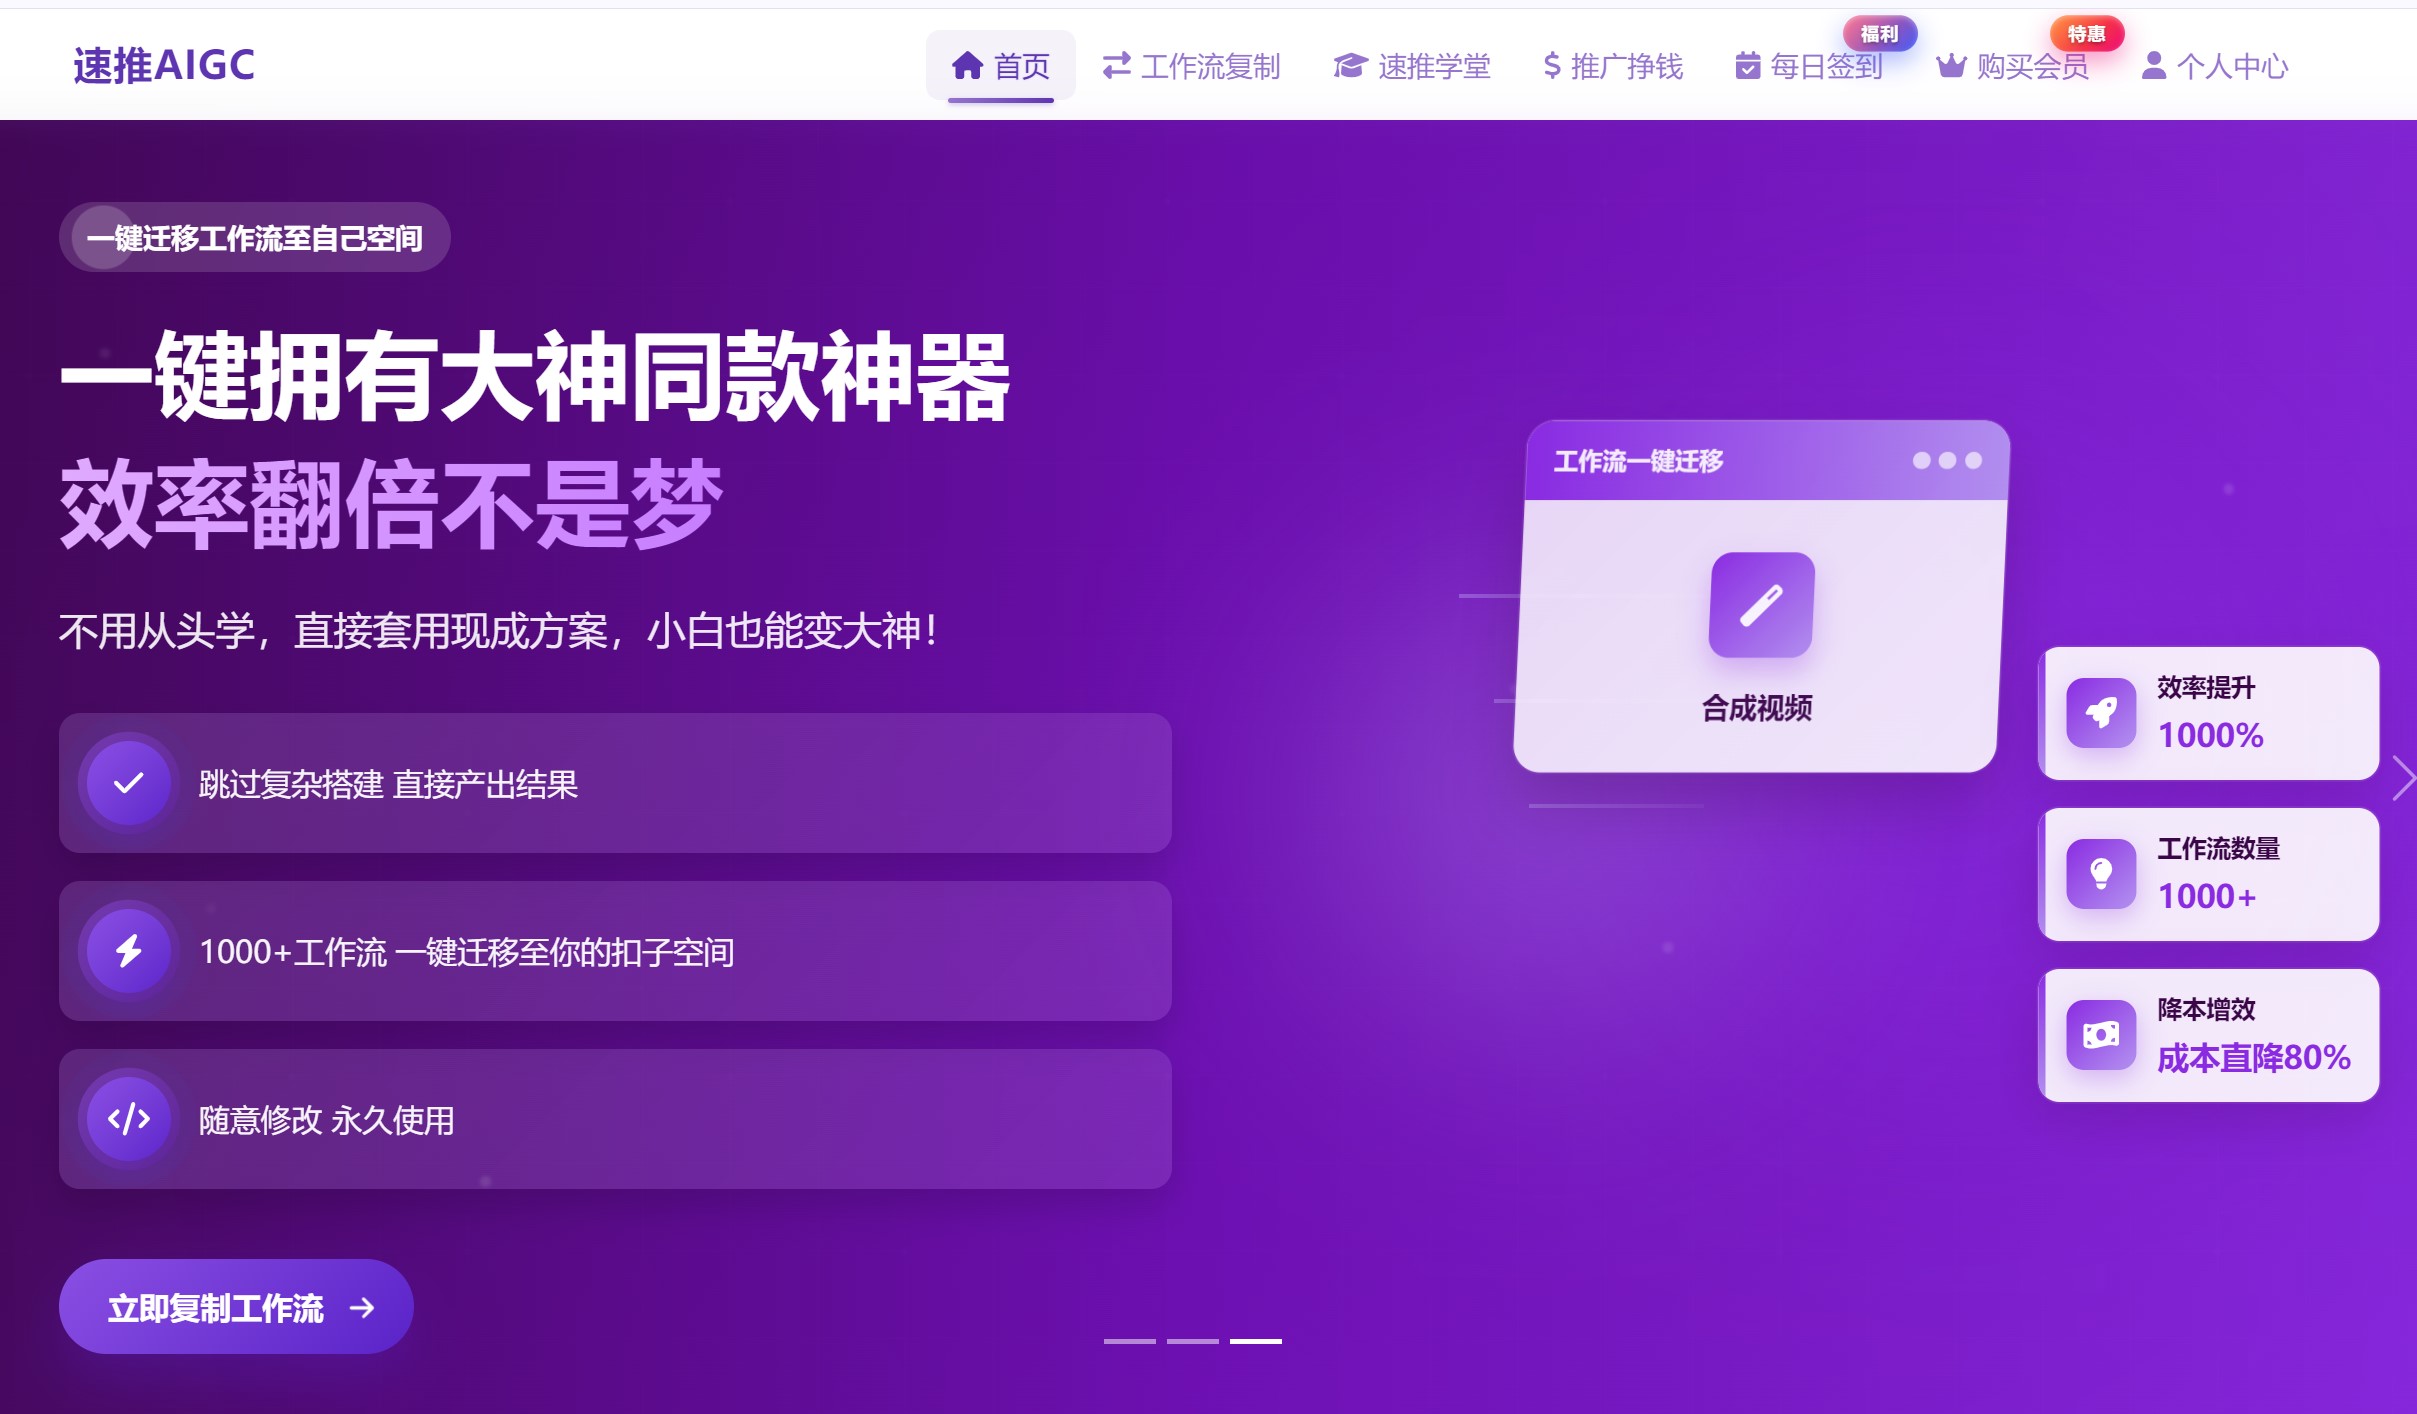
Task: Click the money icon in 降本增效 card
Action: (2101, 1035)
